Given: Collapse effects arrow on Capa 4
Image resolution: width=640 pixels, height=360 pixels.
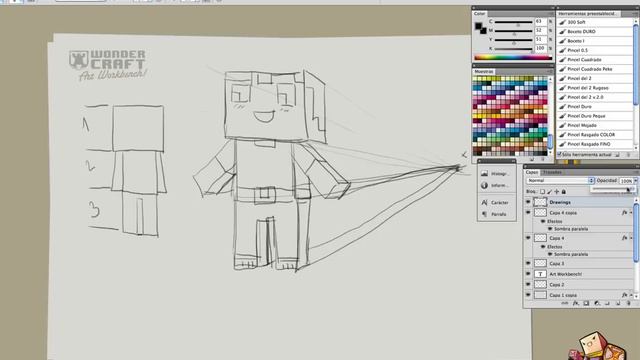Looking at the screenshot, I should (x=631, y=238).
